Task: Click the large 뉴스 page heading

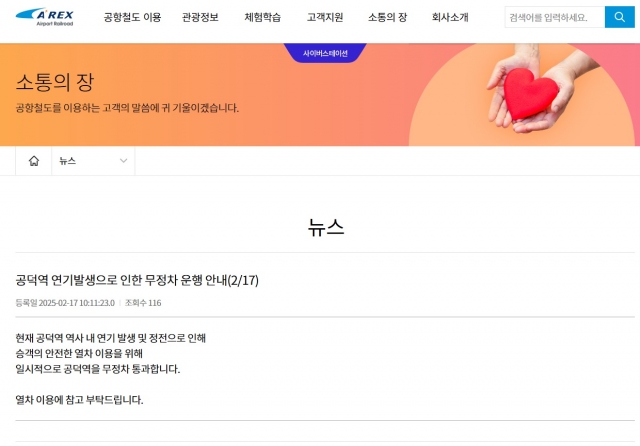Action: coord(326,227)
